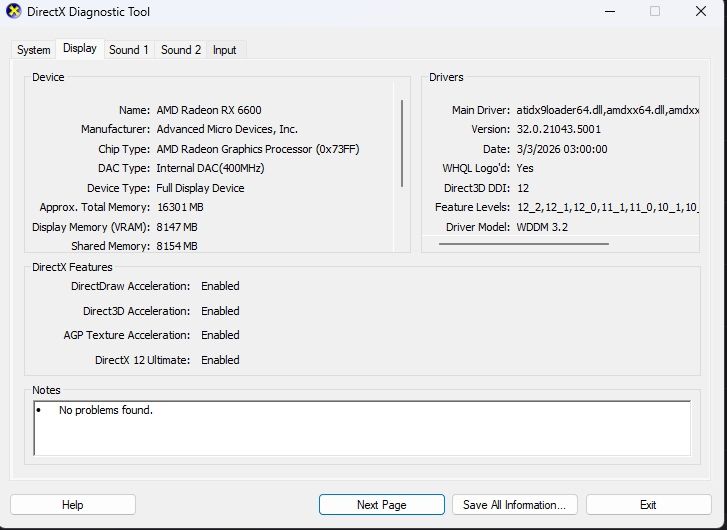
Task: Click the Feature Levels label
Action: coord(472,207)
